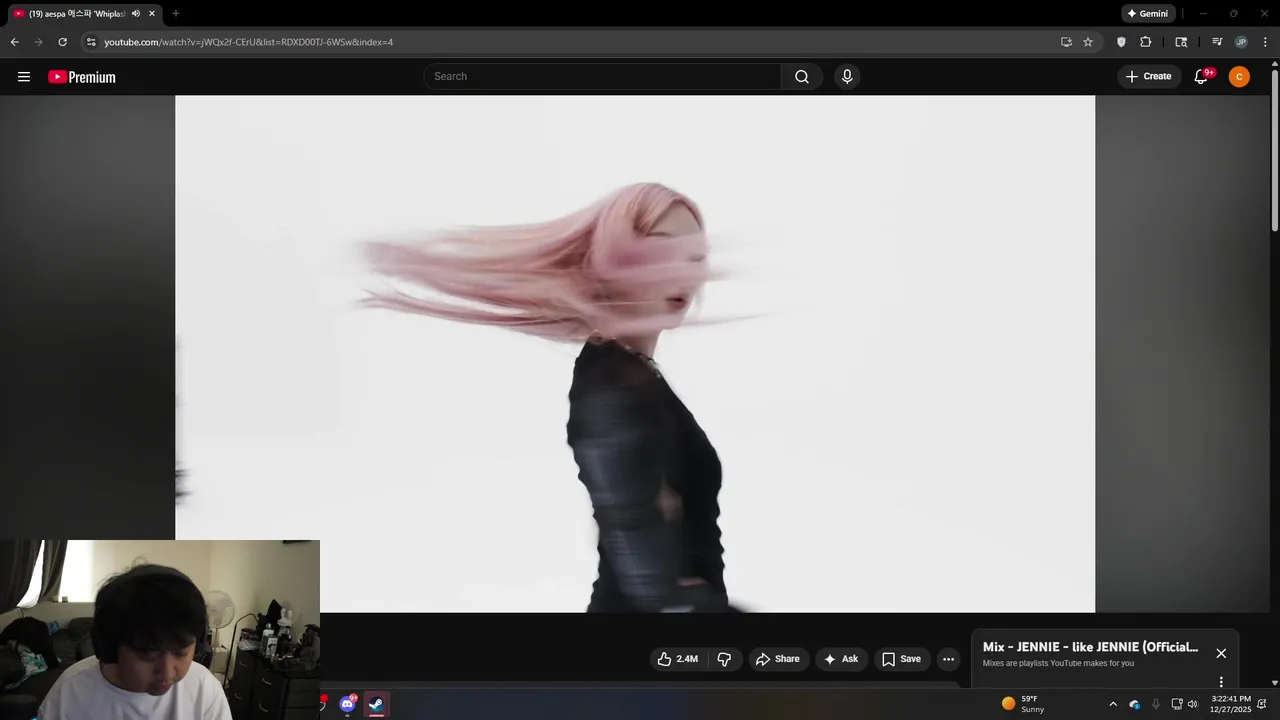Open Chrome JP profile avatar

click(1241, 42)
